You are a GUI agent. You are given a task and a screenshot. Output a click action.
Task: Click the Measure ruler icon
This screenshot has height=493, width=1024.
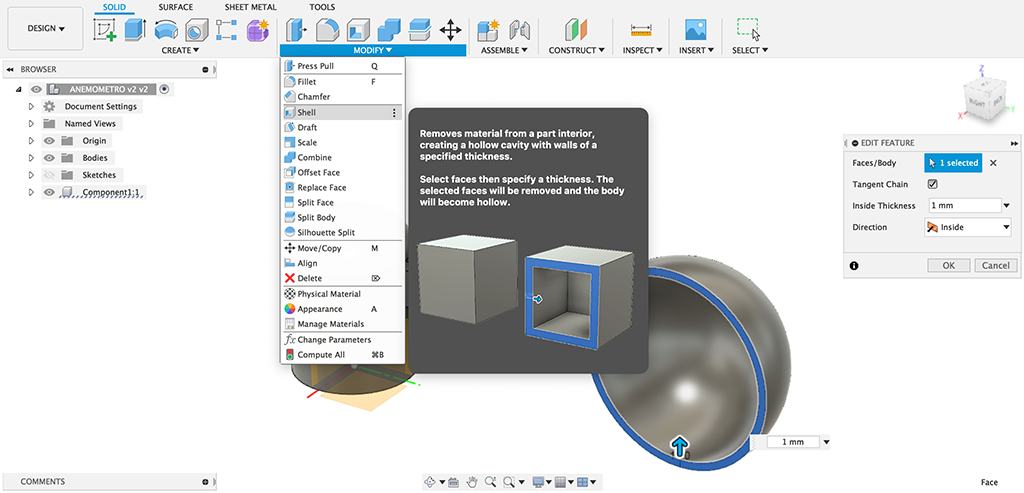pos(641,30)
